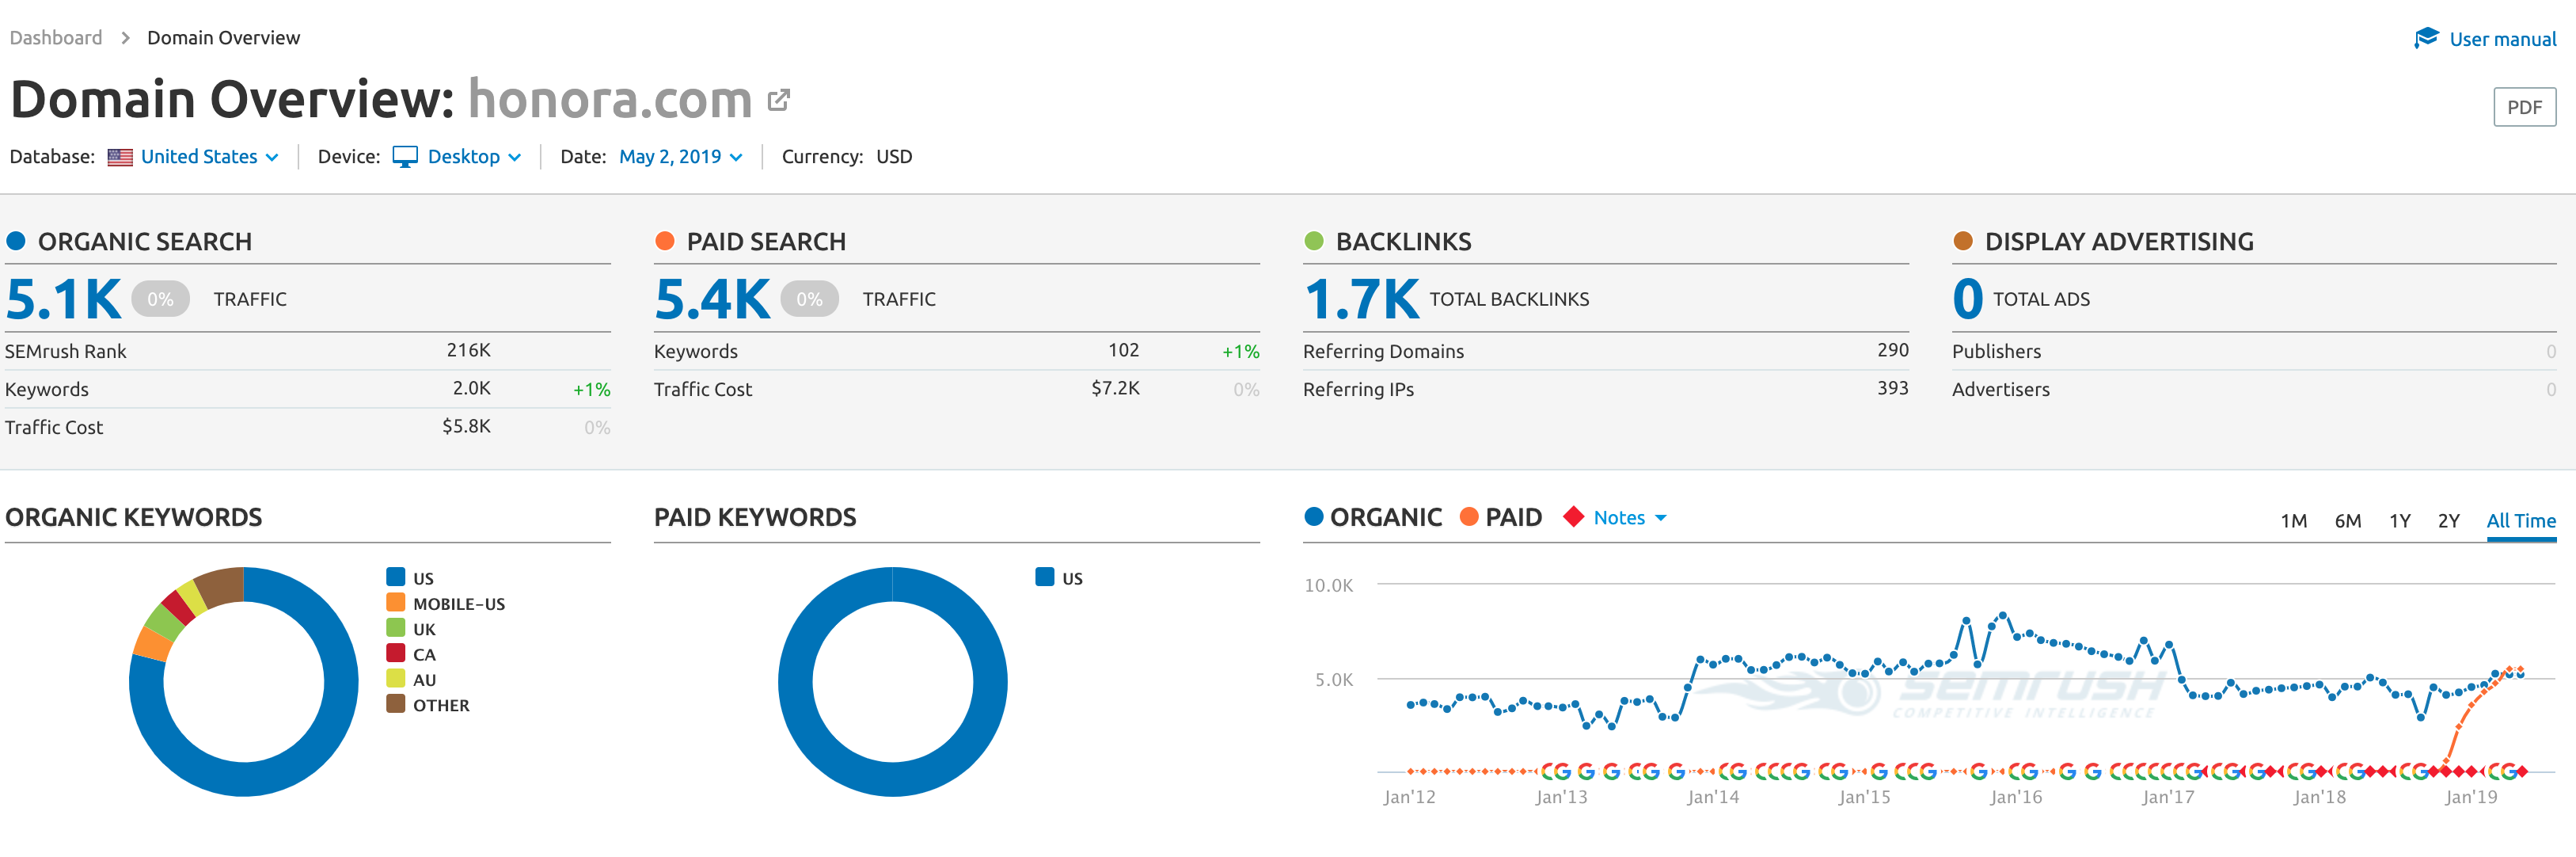
Task: Click the US swatch in paid keywords legend
Action: 1045,577
